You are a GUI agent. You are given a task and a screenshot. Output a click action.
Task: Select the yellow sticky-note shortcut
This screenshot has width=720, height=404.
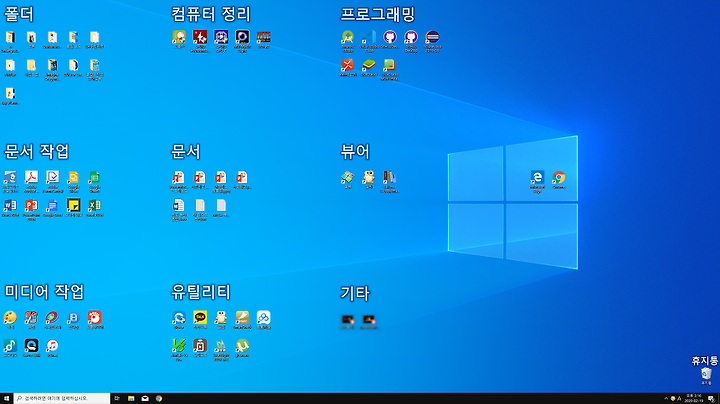[73, 205]
